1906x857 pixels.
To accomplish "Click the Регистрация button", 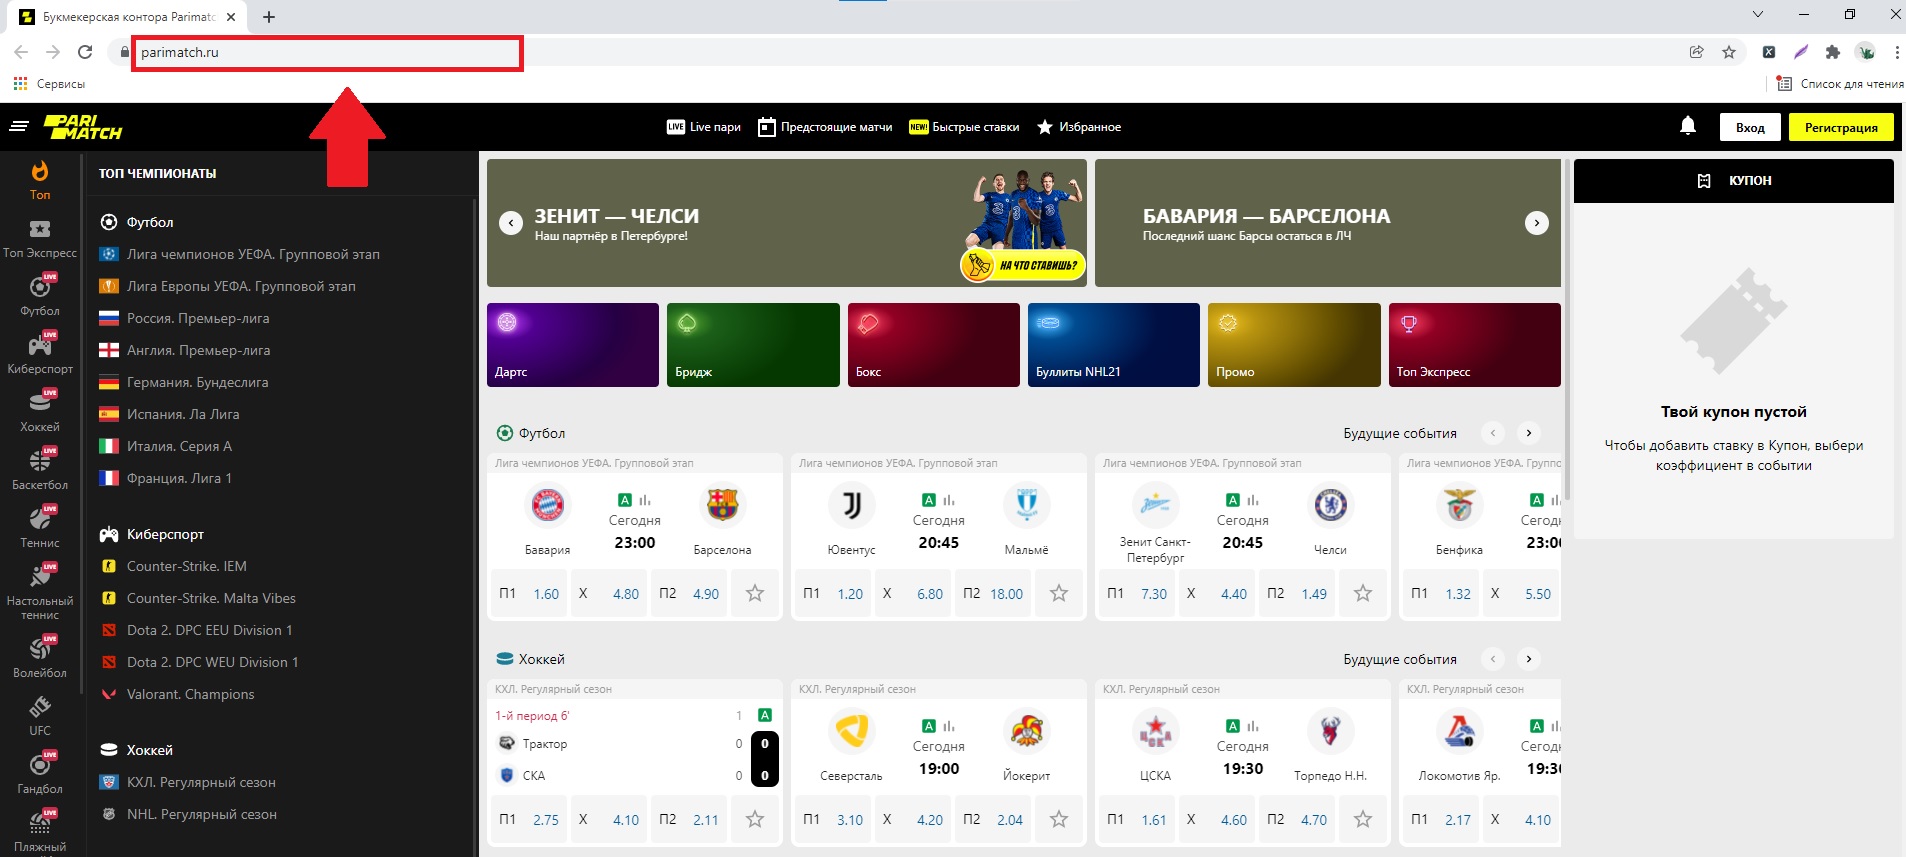I will click(1841, 127).
